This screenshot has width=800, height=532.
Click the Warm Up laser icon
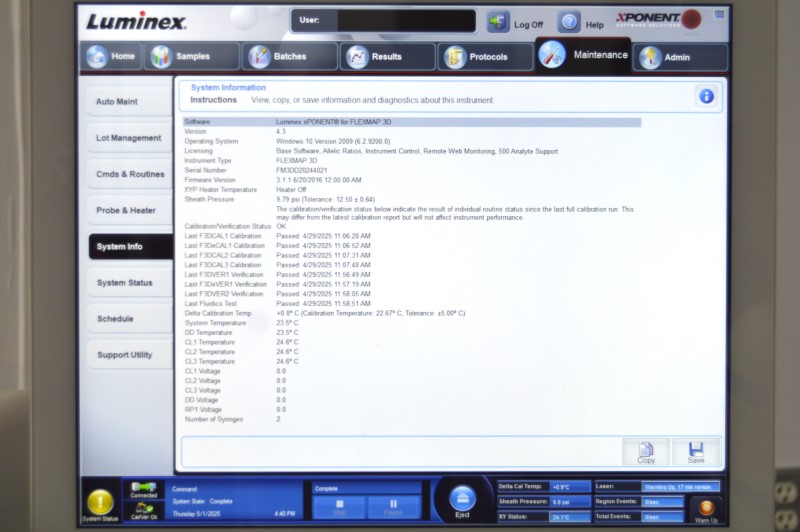(x=706, y=510)
